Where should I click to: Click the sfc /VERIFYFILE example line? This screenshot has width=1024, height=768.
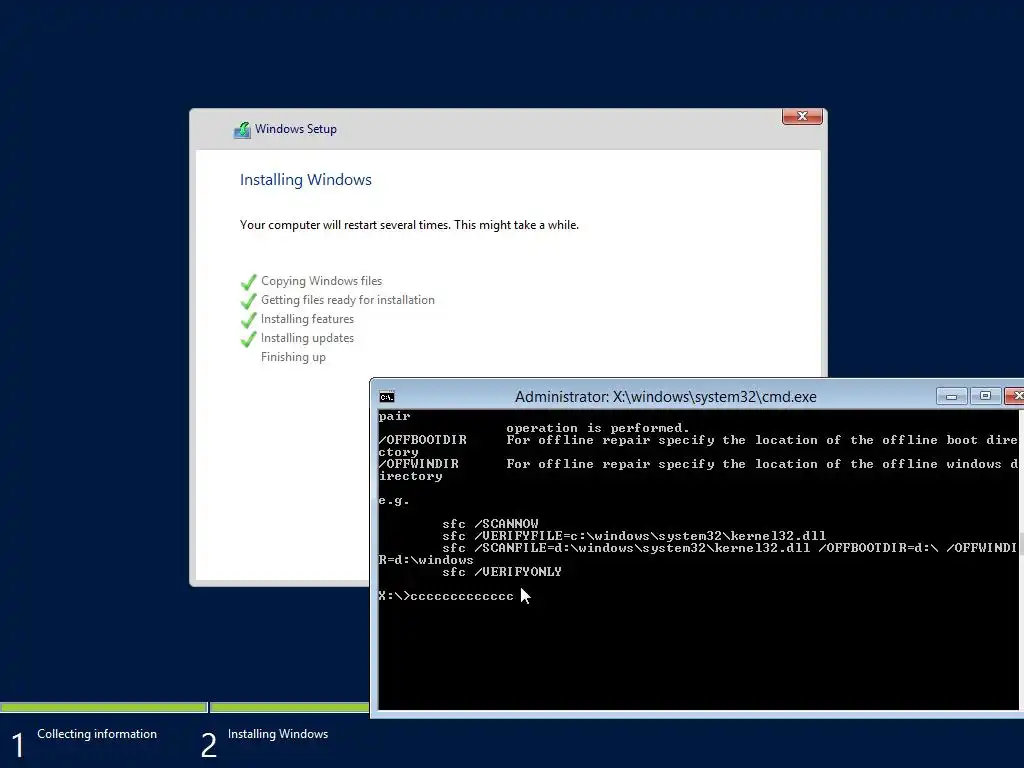(634, 536)
